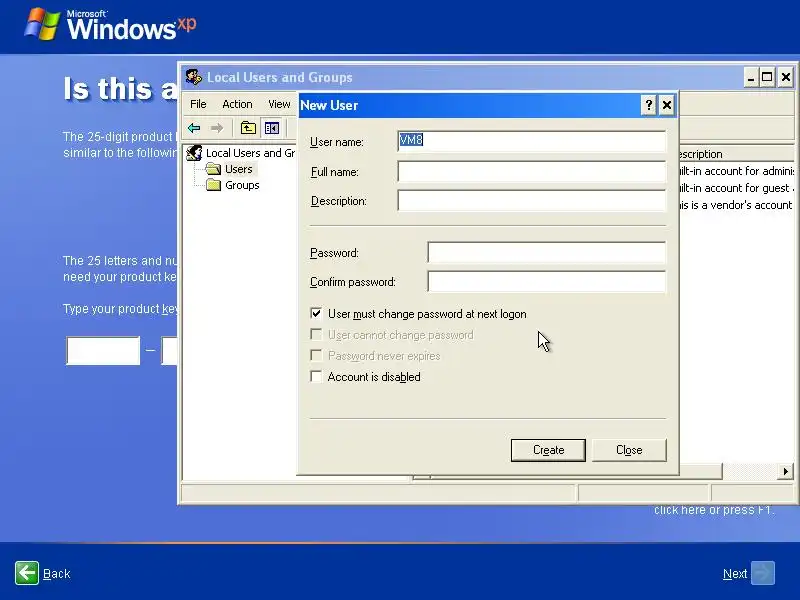Toggle the show/hide console tree icon

tap(271, 128)
